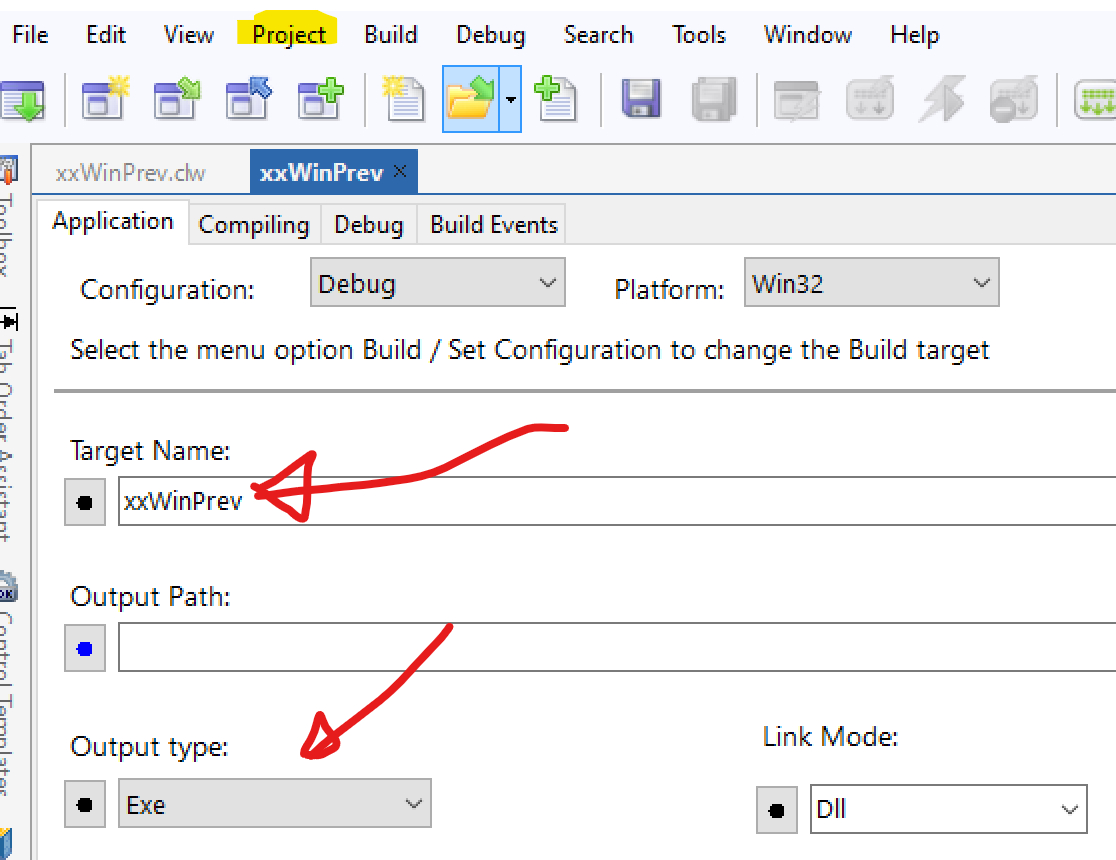Open the xxWinPrev.clw document tab
Image resolution: width=1116 pixels, height=860 pixels.
pyautogui.click(x=131, y=173)
